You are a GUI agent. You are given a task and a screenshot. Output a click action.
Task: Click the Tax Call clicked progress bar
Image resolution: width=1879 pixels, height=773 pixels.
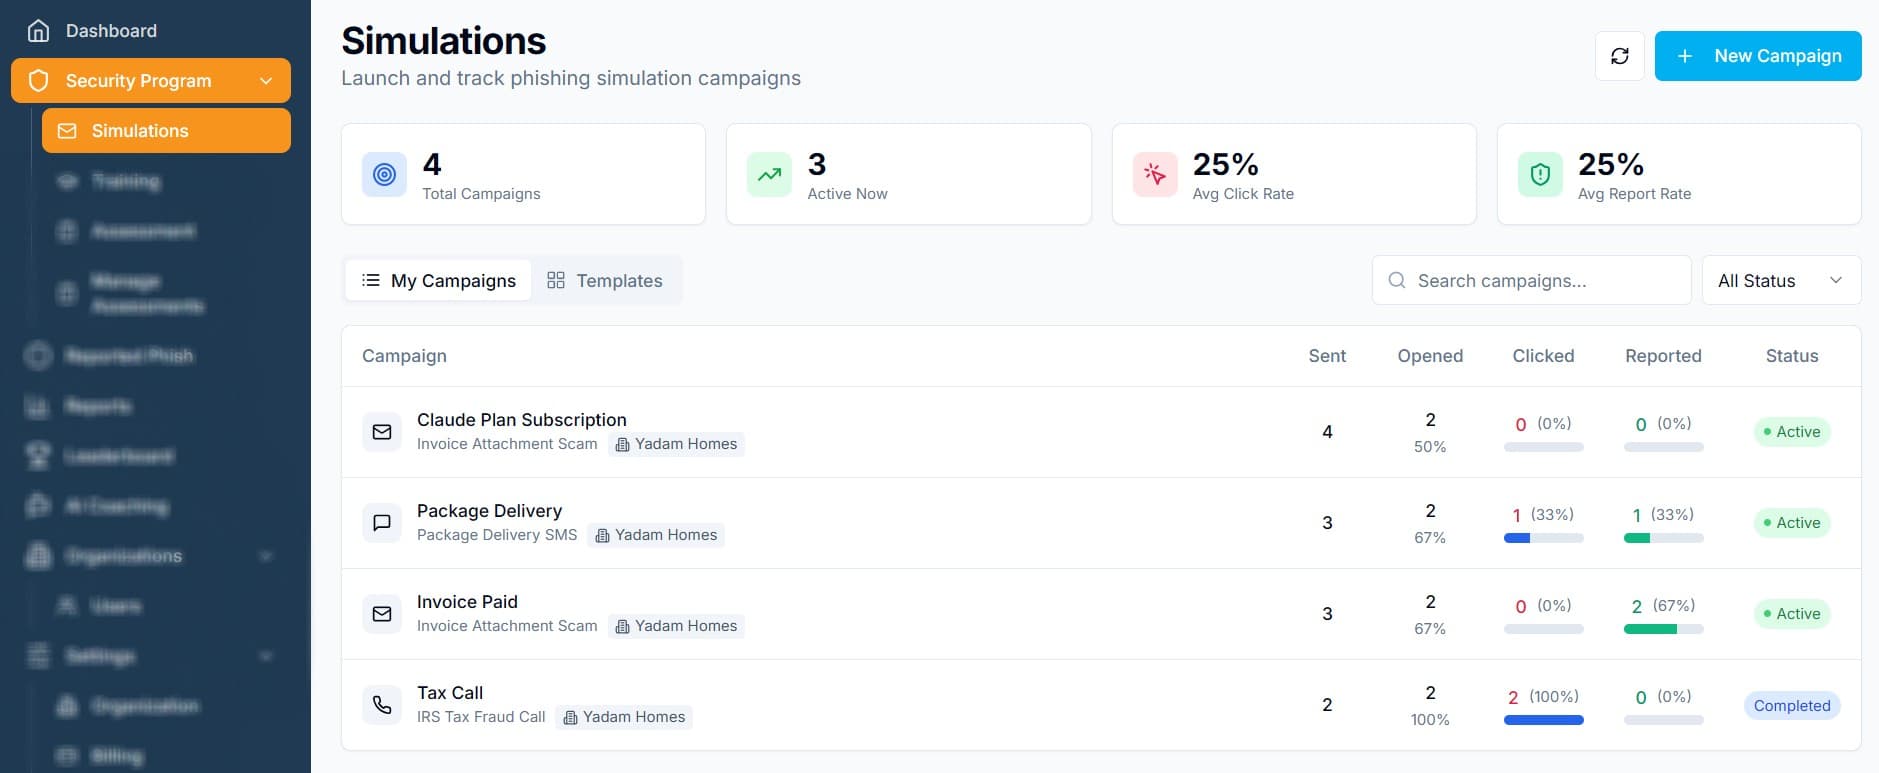pos(1543,720)
